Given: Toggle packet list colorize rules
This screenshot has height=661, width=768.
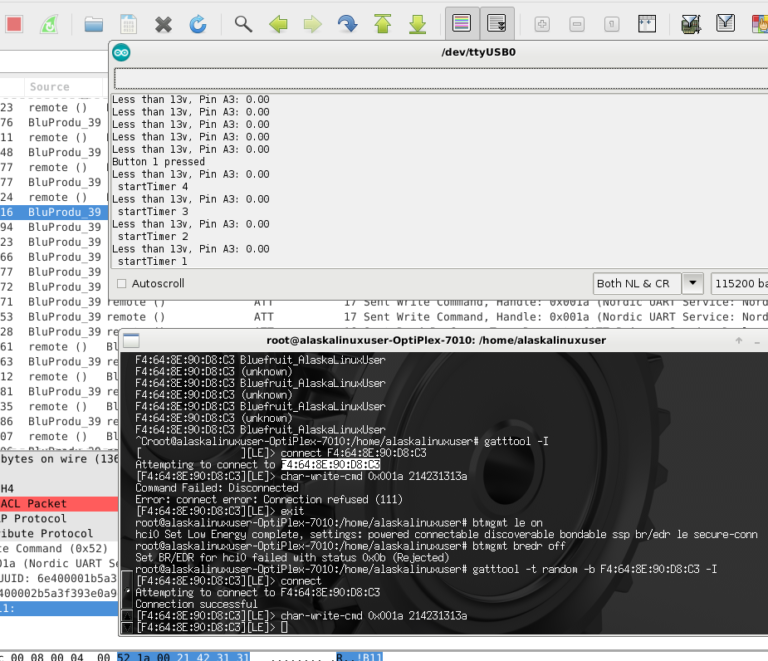Looking at the screenshot, I should coord(460,23).
